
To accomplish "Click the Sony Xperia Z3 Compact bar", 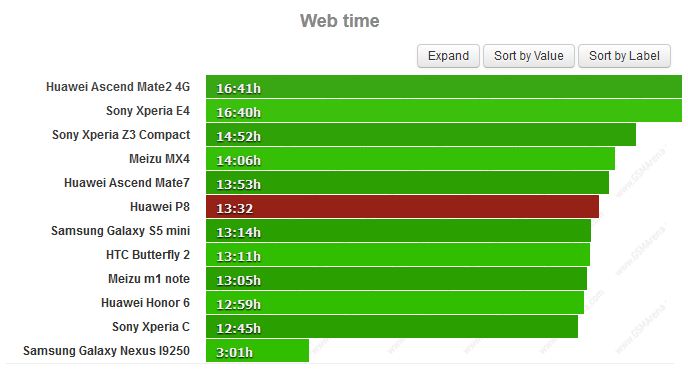I will pos(421,135).
